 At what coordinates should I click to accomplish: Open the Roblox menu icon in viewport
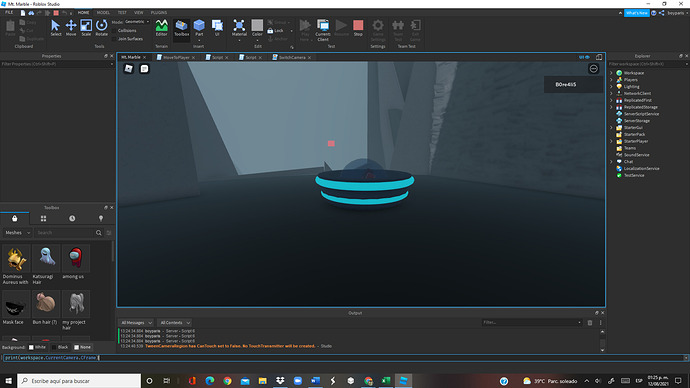[128, 69]
